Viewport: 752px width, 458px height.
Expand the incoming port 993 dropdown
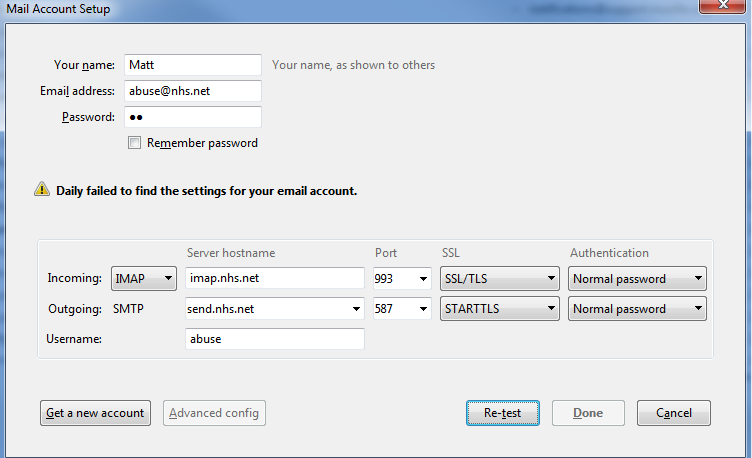tap(402, 279)
